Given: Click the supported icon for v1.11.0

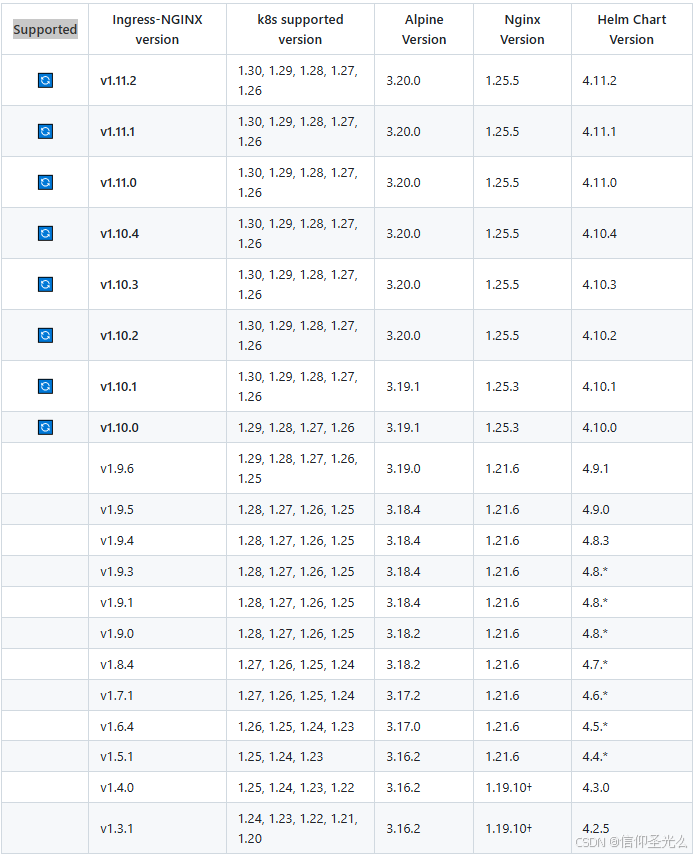Looking at the screenshot, I should tap(45, 183).
